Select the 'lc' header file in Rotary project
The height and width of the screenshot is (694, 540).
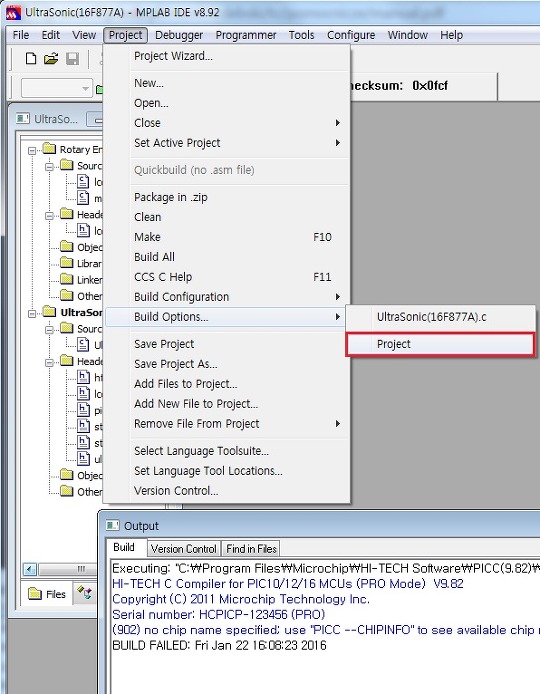click(x=89, y=231)
